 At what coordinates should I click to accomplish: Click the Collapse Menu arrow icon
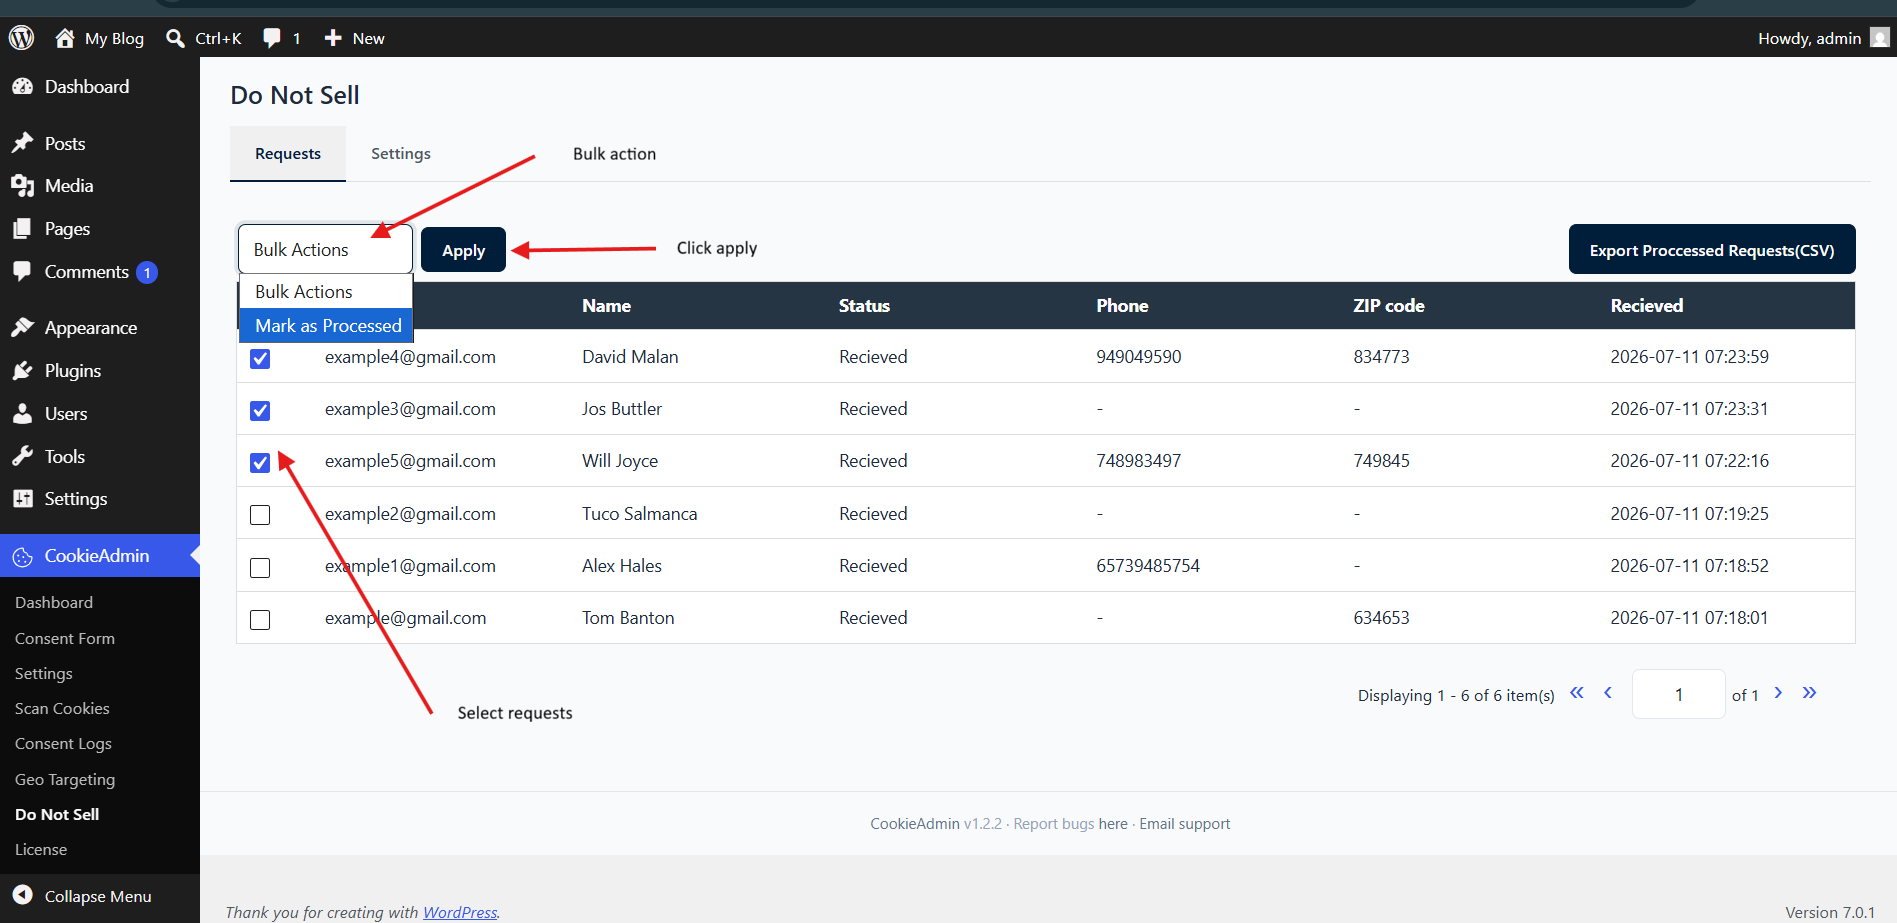22,896
